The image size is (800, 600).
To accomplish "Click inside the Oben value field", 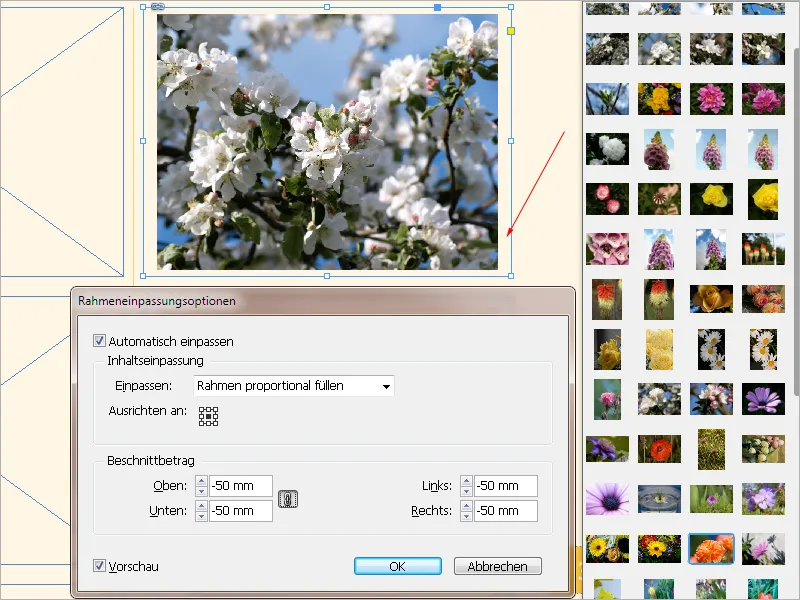I will [x=235, y=485].
